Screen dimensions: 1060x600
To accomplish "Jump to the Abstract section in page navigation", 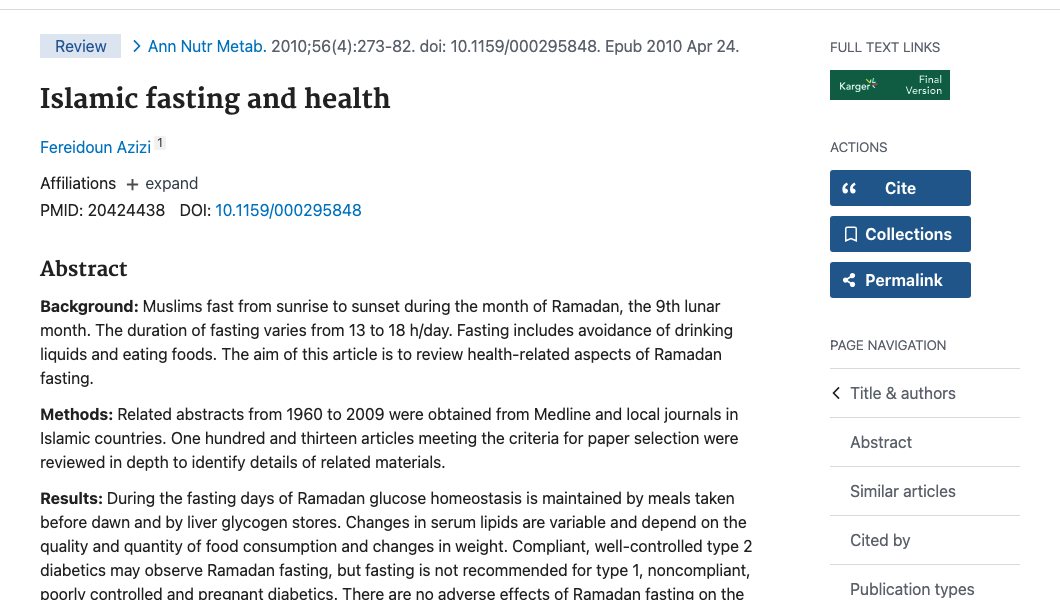I will [x=880, y=442].
